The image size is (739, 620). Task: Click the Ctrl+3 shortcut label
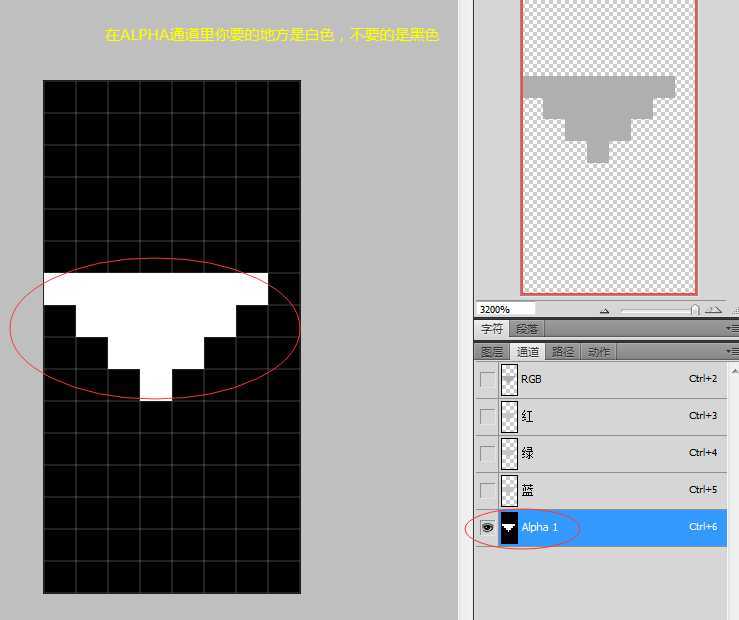pyautogui.click(x=703, y=416)
